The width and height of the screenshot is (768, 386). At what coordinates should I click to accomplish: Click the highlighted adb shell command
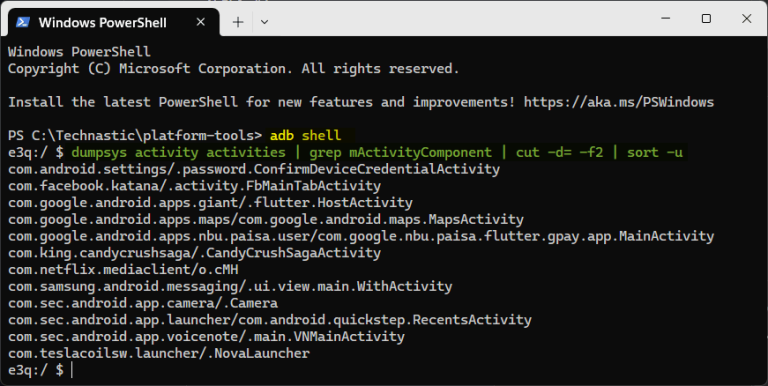tap(305, 135)
